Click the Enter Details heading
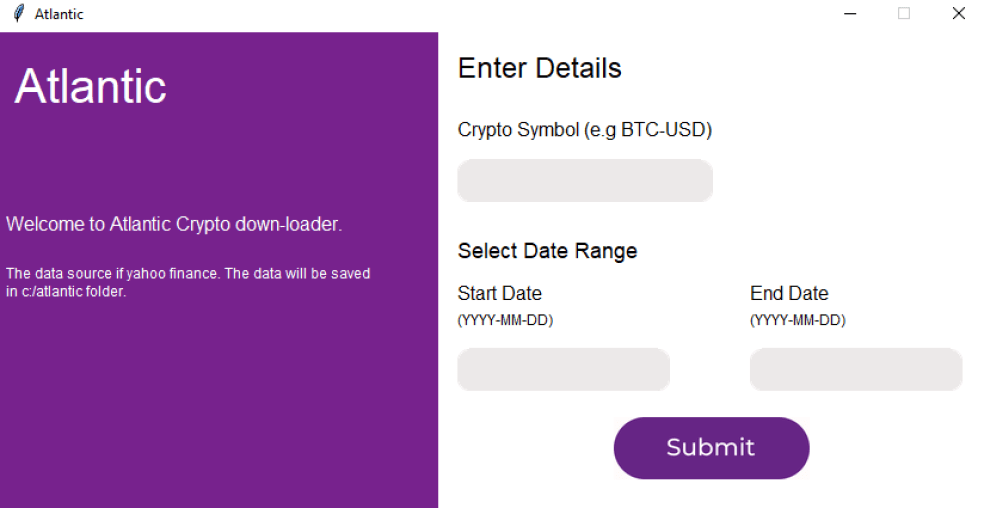 coord(540,68)
